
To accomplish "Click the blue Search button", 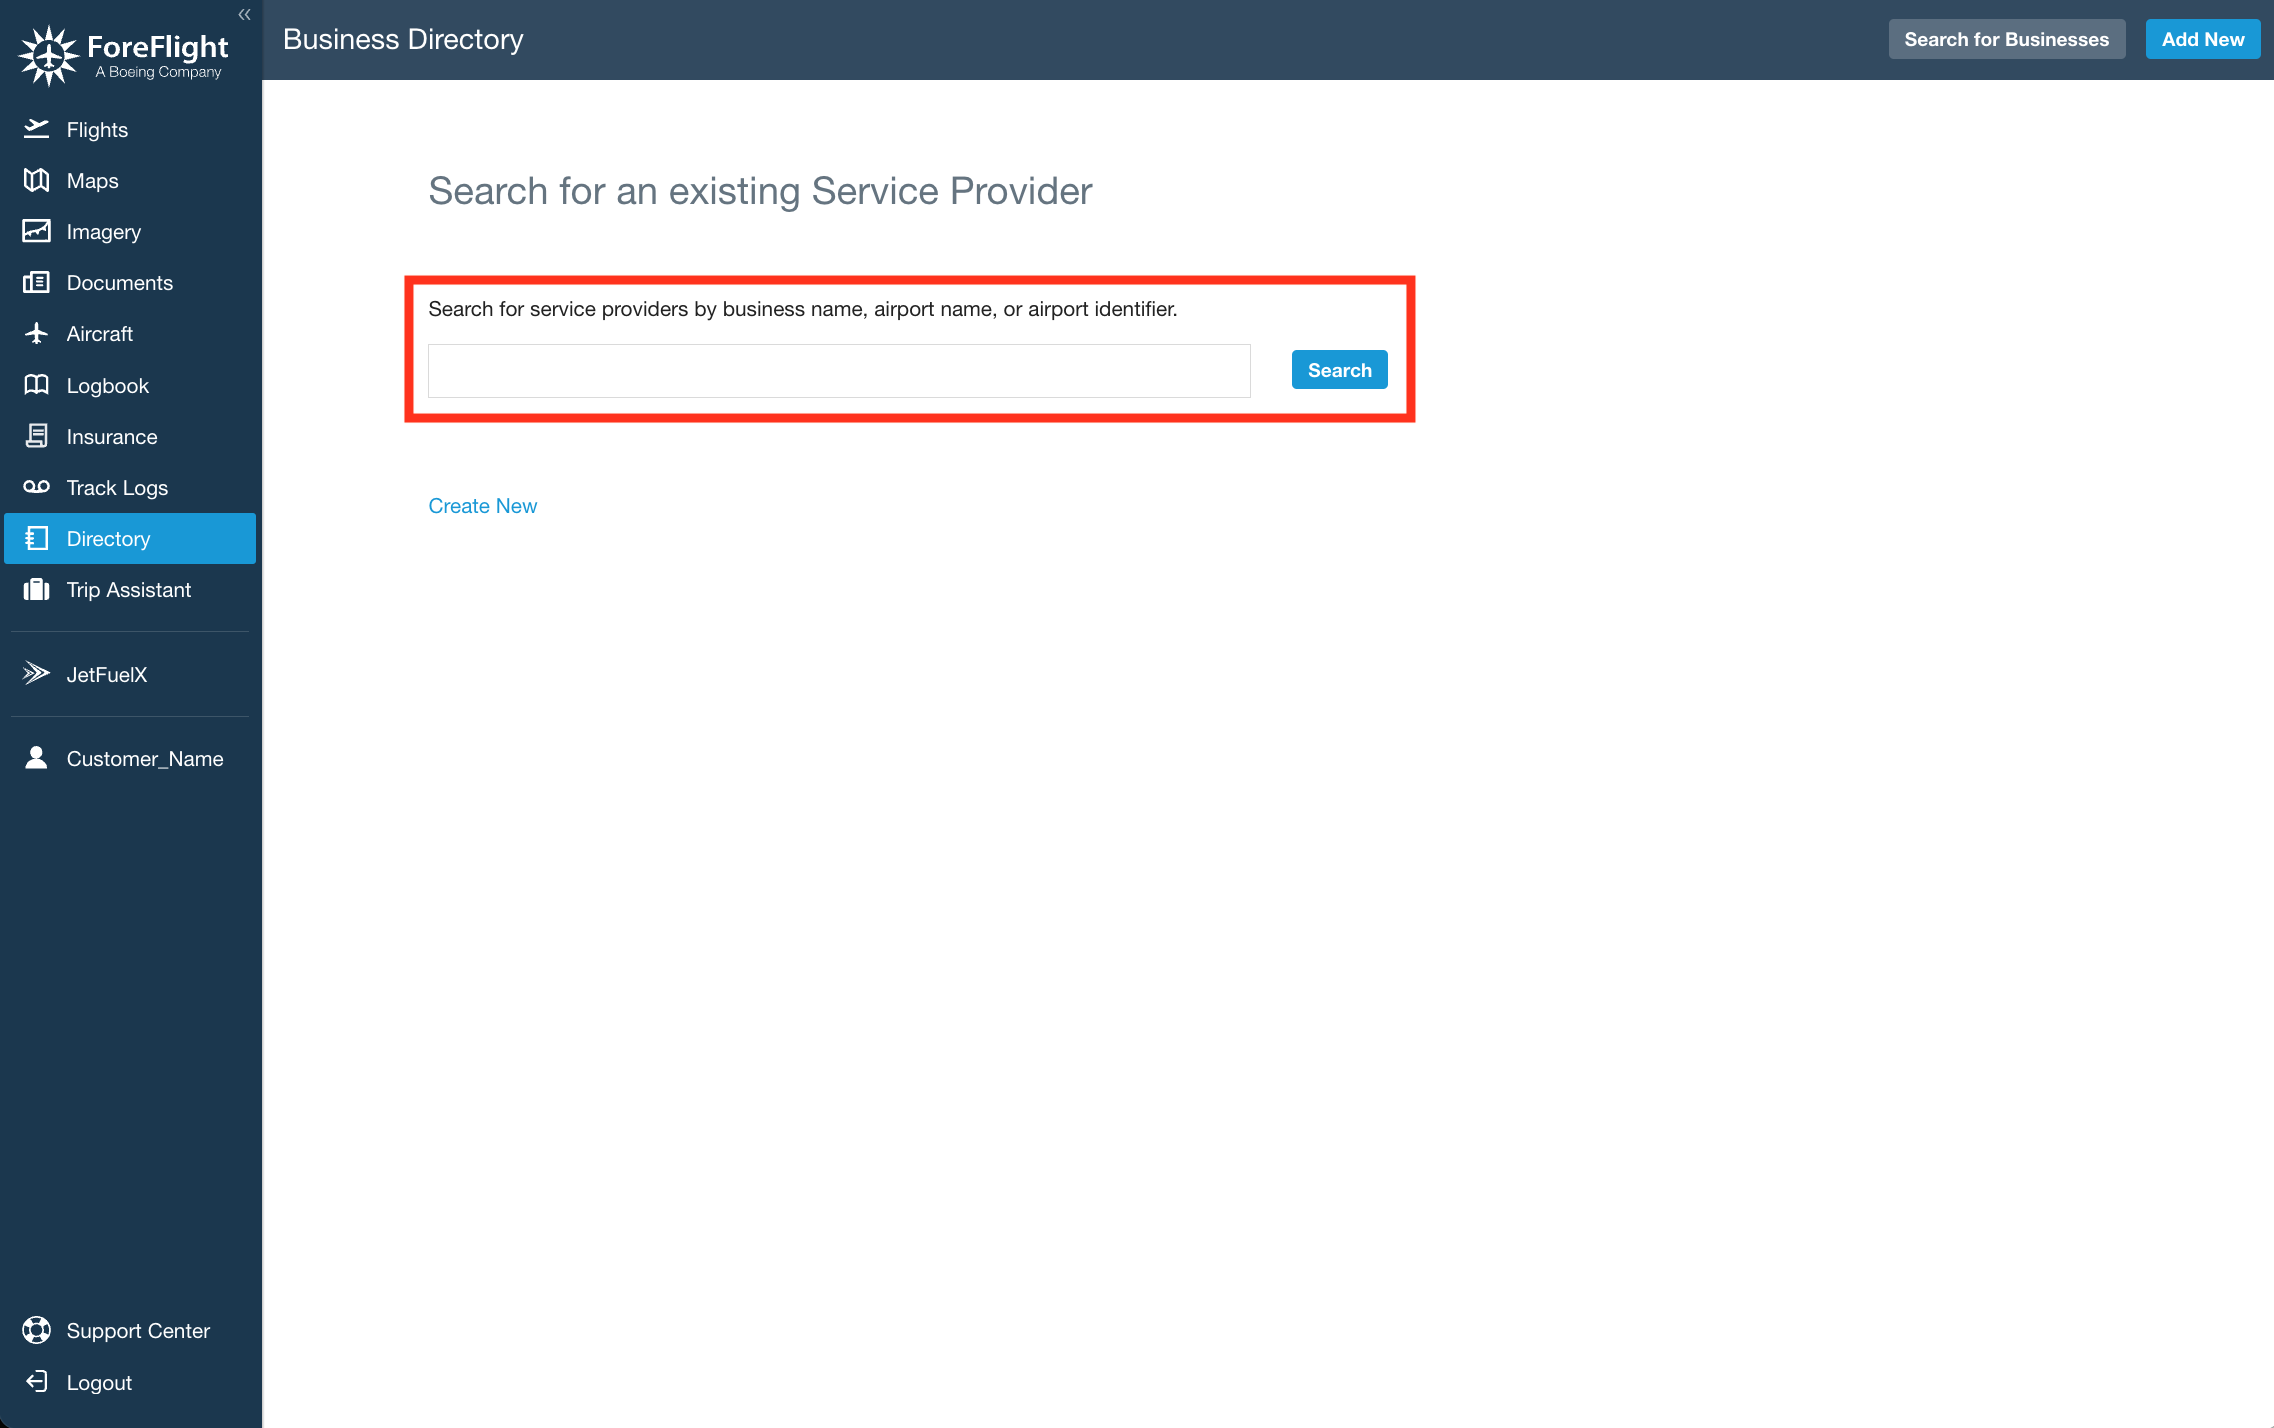I will (x=1339, y=370).
